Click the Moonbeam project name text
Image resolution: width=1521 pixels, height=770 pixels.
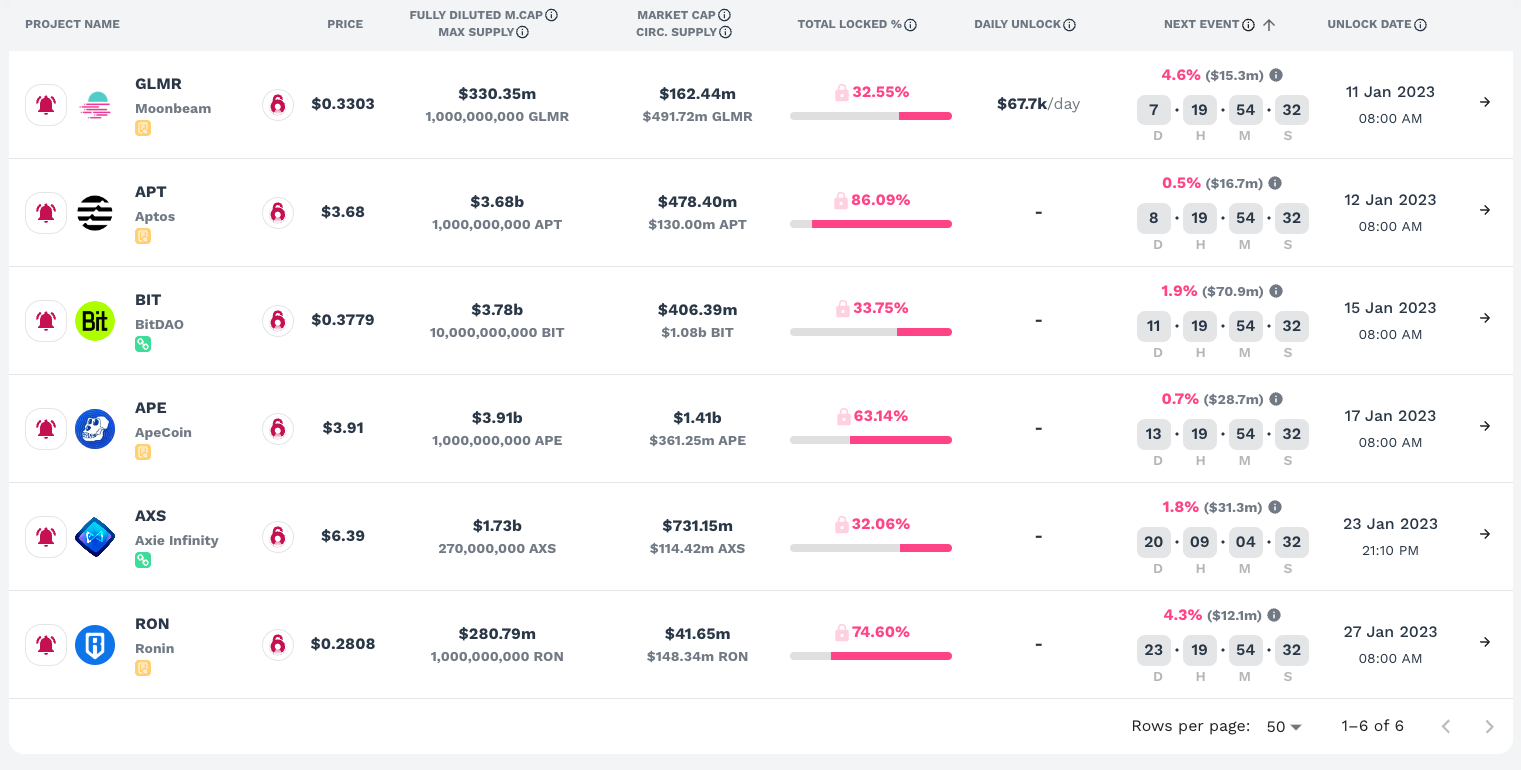pyautogui.click(x=173, y=108)
